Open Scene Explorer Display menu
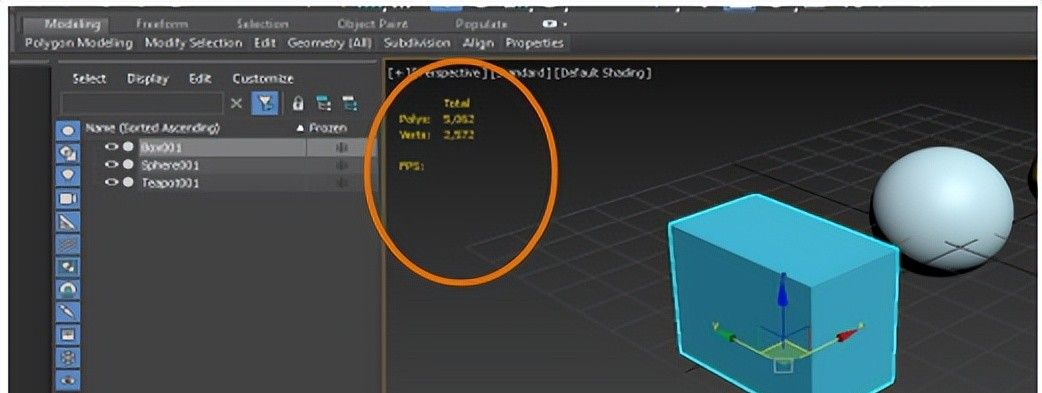The image size is (1042, 393). coord(148,78)
